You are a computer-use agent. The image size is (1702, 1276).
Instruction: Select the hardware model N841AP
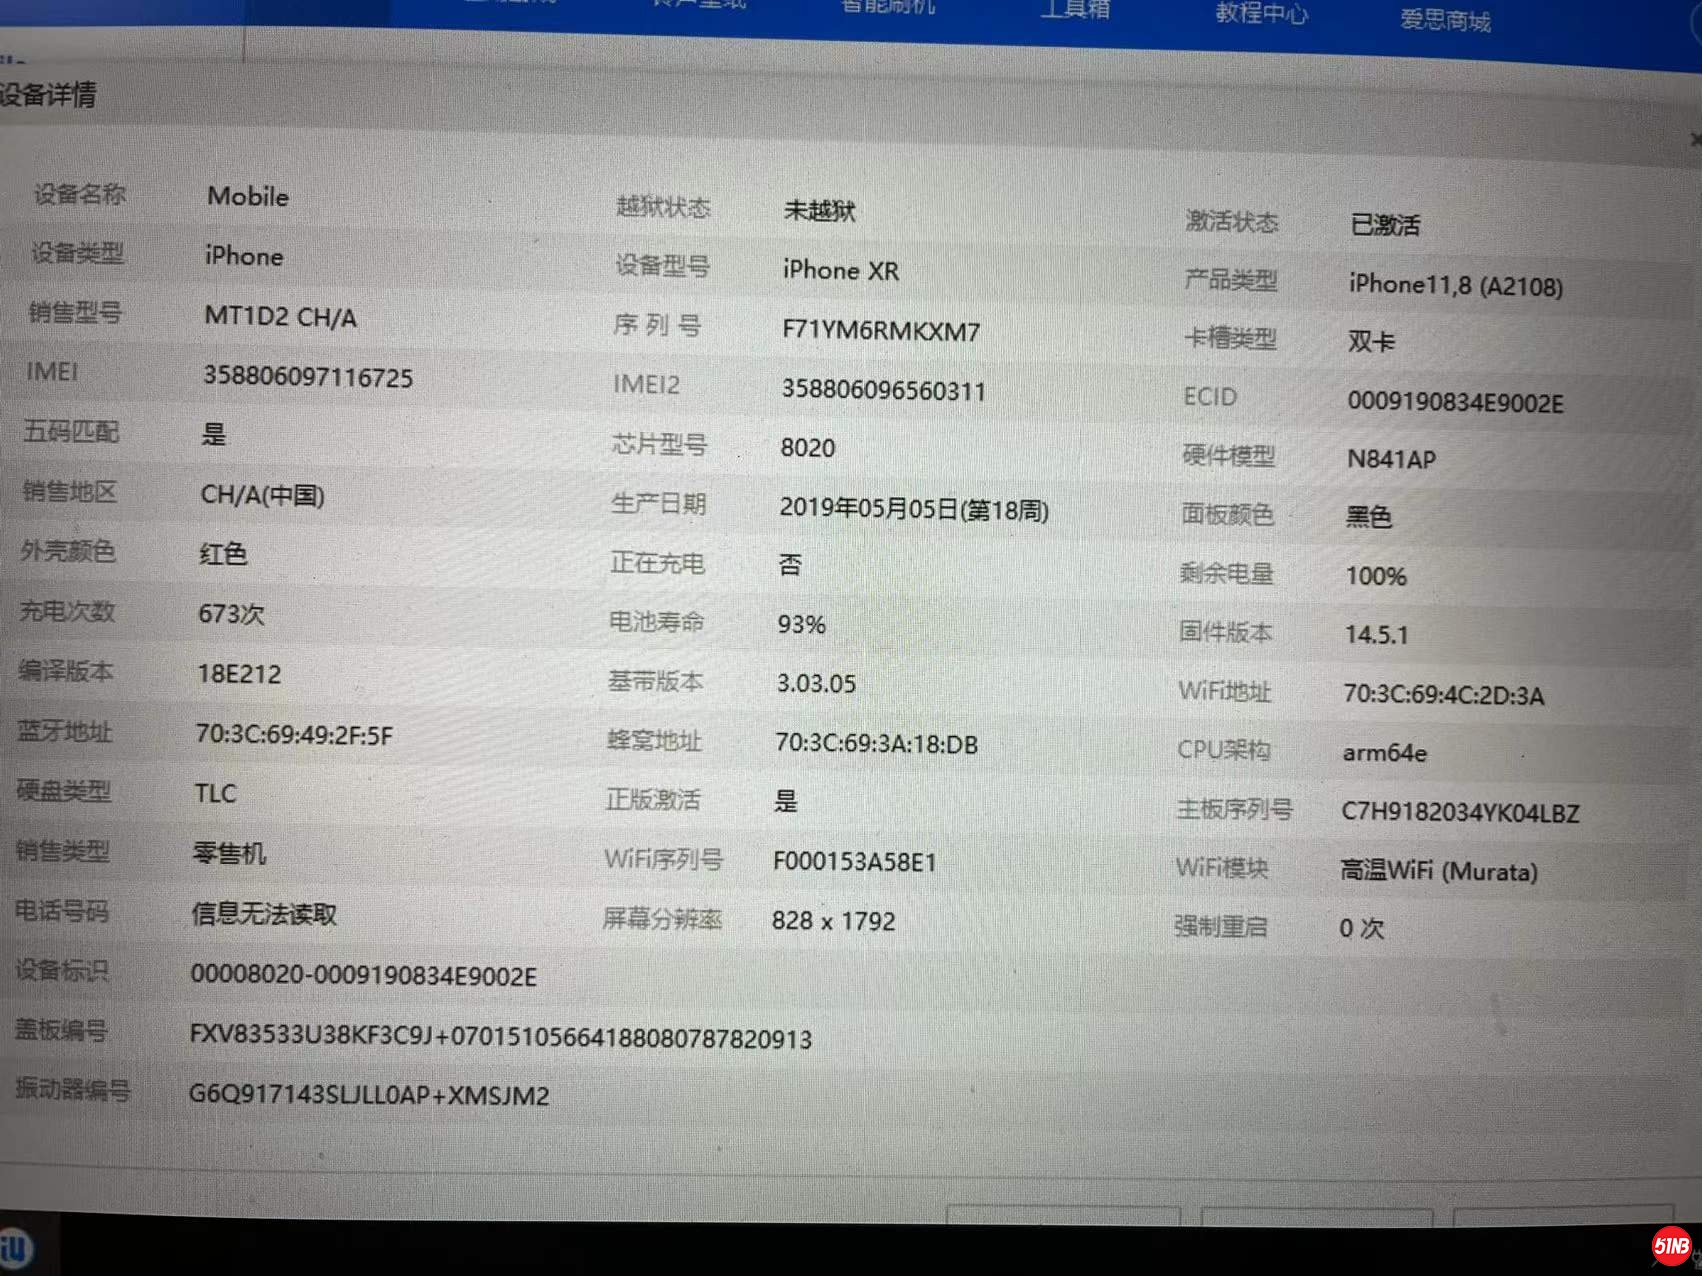[1391, 459]
